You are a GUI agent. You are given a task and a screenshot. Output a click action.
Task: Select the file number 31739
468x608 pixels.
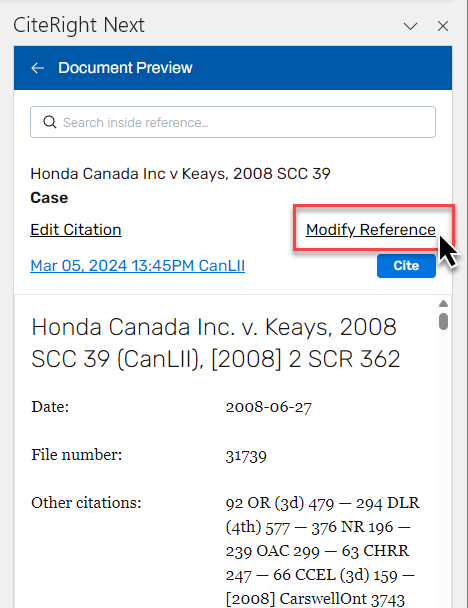(x=246, y=455)
